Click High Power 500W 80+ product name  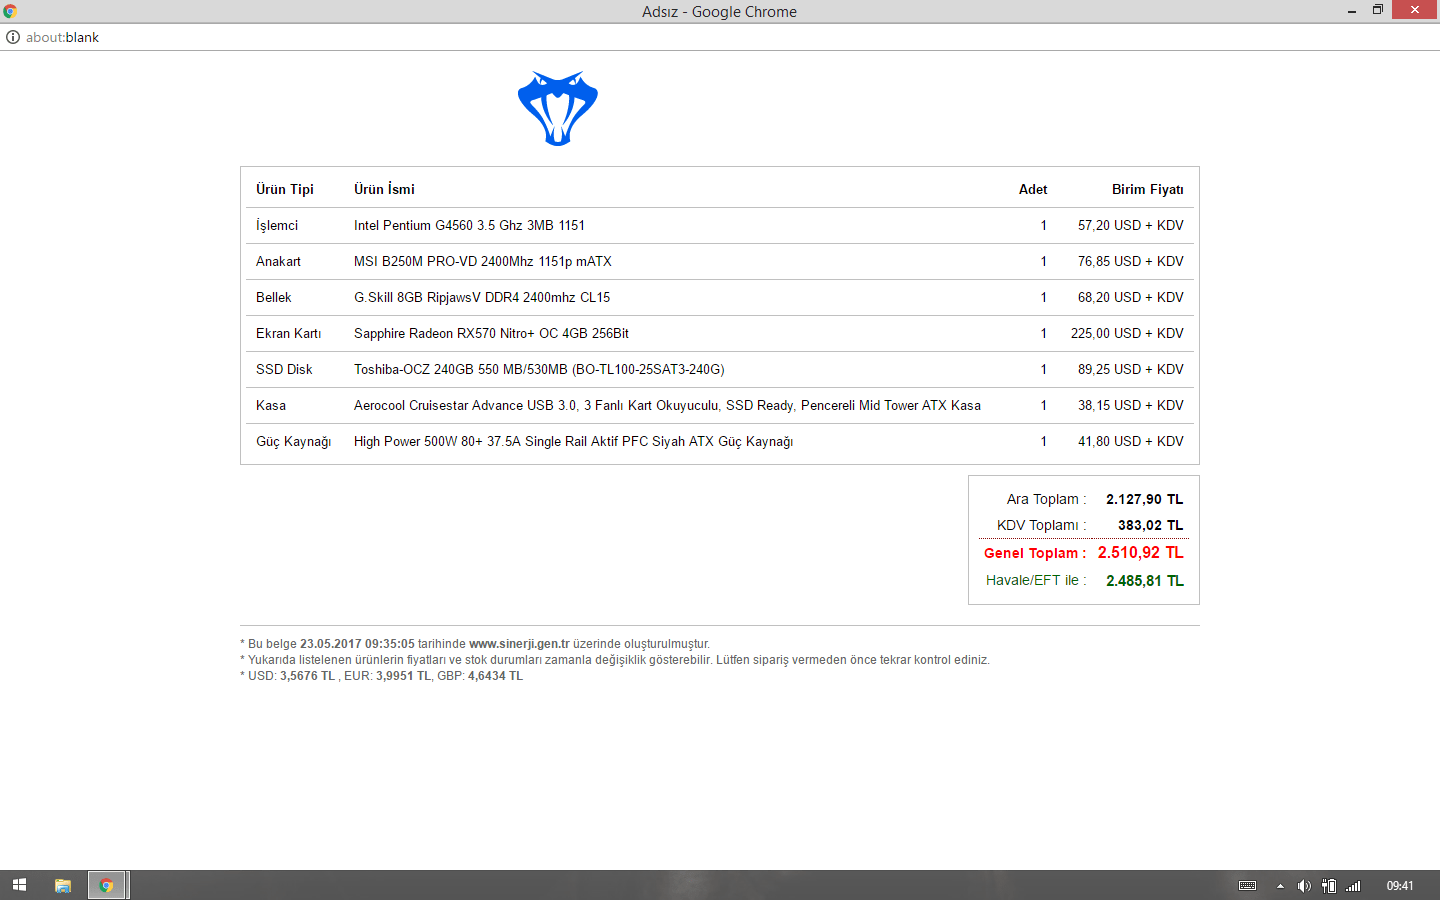(573, 441)
